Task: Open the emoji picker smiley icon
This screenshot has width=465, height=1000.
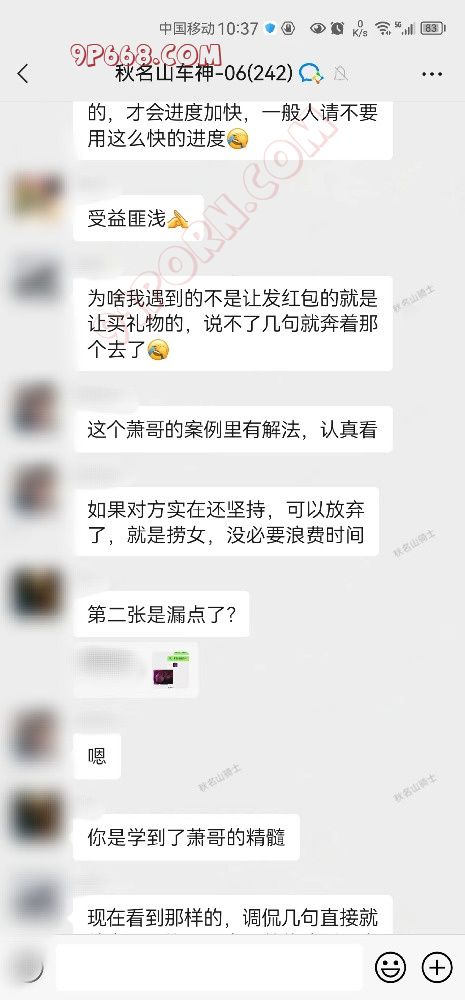Action: (x=390, y=967)
